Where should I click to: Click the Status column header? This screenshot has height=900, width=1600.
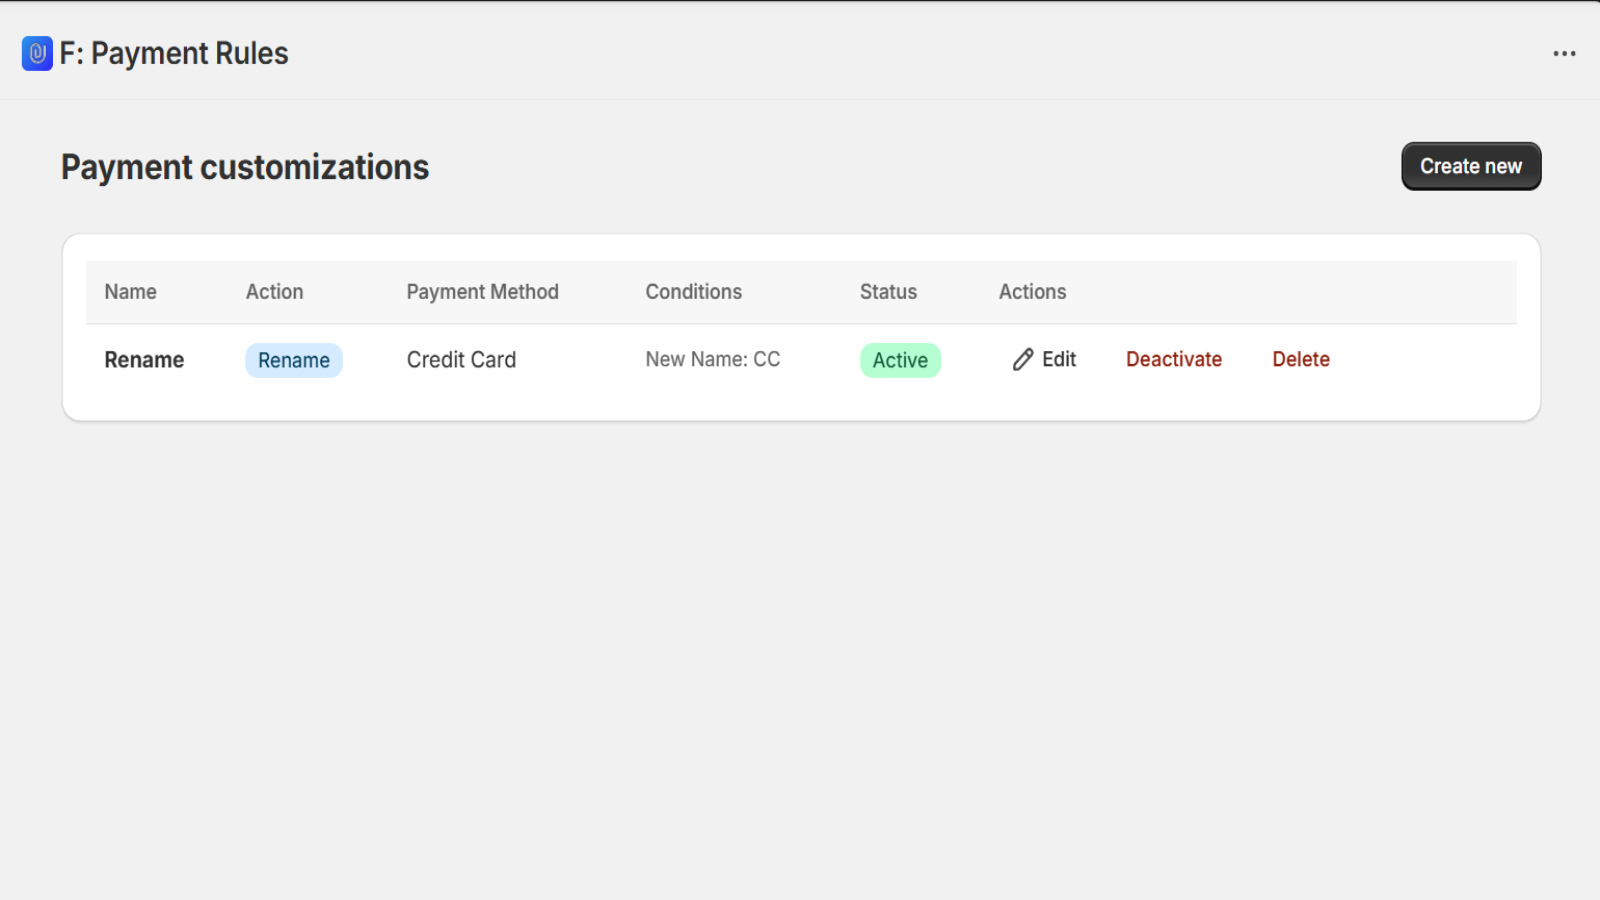click(888, 292)
